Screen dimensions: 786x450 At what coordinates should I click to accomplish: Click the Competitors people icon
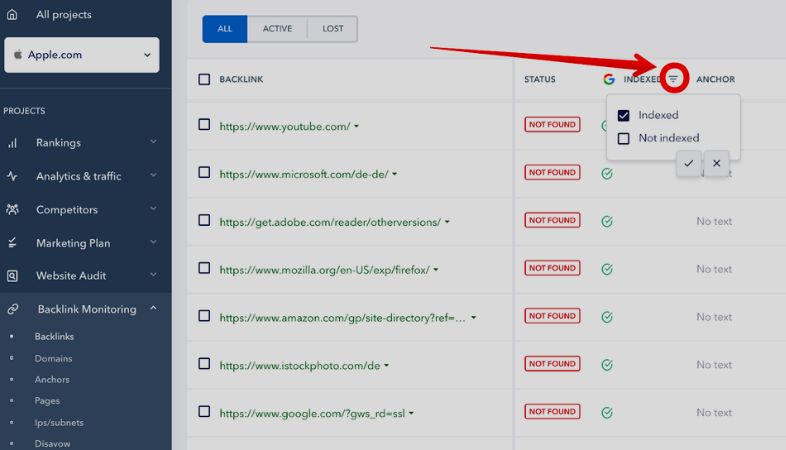coord(13,209)
